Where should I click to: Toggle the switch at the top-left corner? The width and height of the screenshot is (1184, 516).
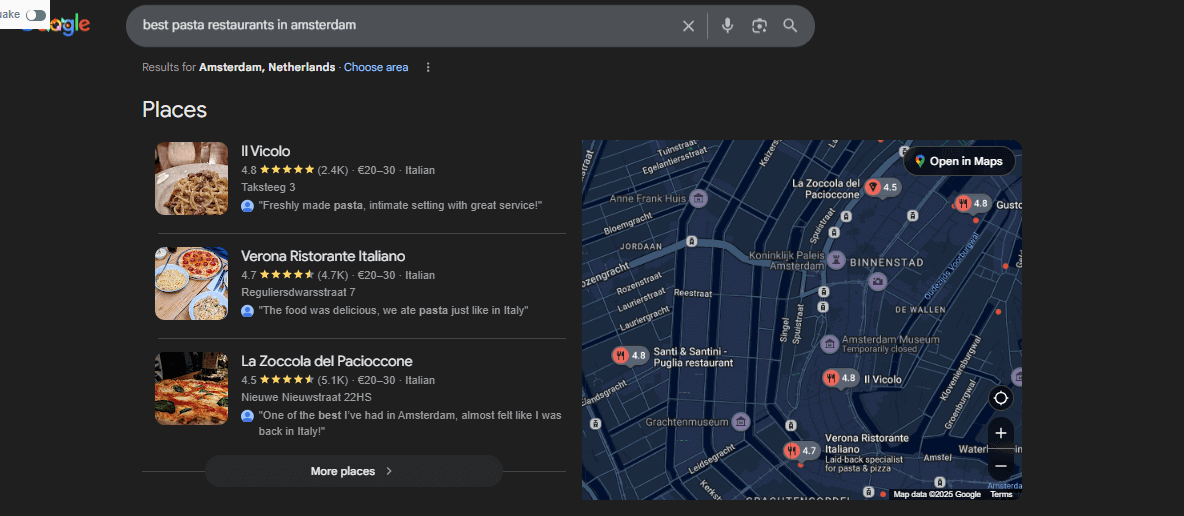point(35,15)
